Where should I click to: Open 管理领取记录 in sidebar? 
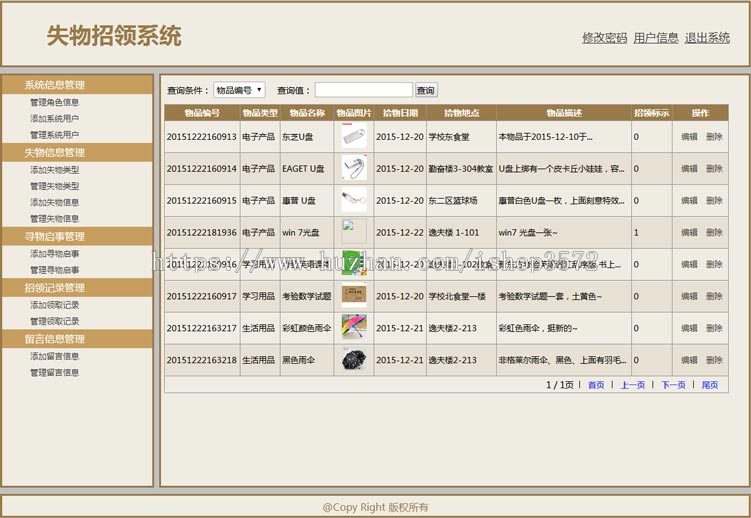(55, 321)
